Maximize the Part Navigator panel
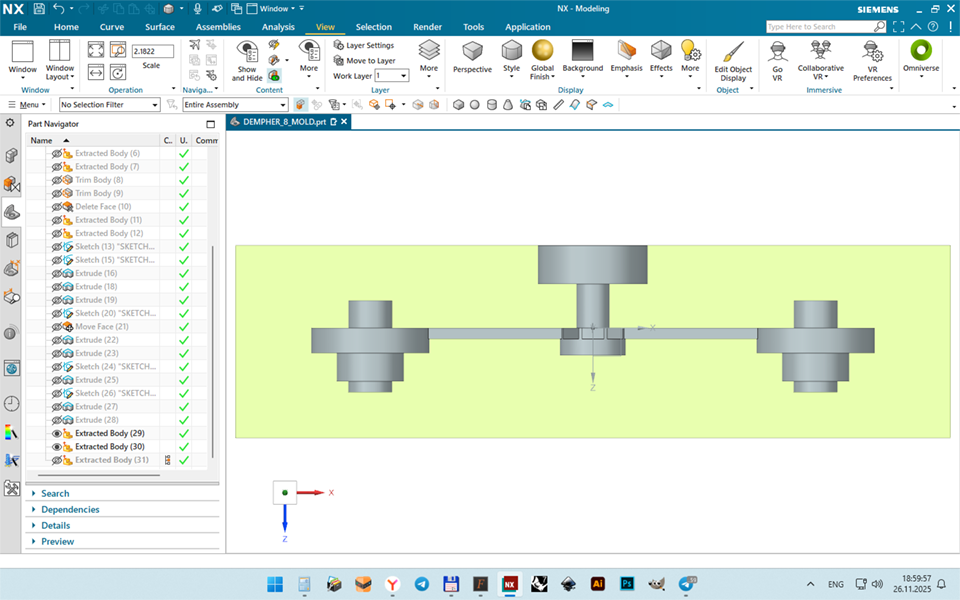The height and width of the screenshot is (600, 960). [211, 124]
